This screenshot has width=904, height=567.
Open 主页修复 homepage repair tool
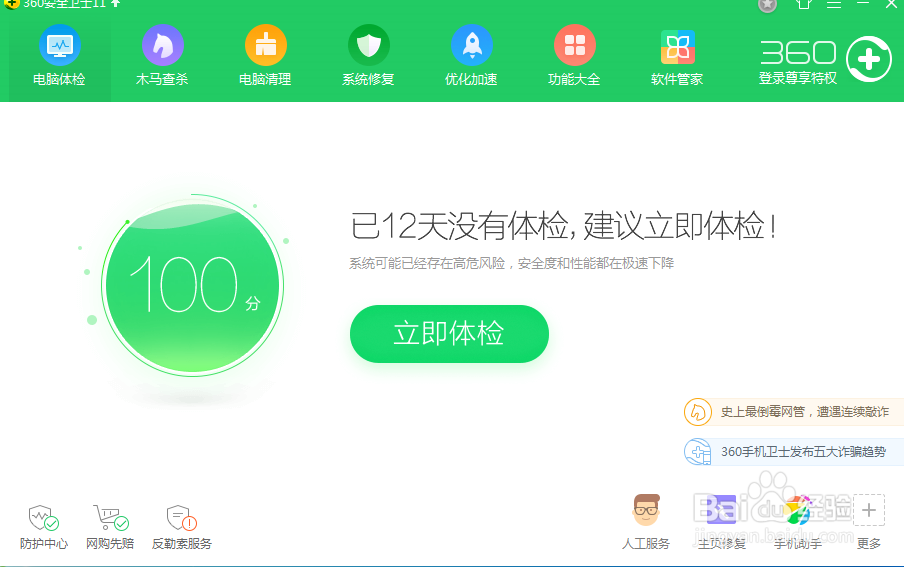[722, 522]
